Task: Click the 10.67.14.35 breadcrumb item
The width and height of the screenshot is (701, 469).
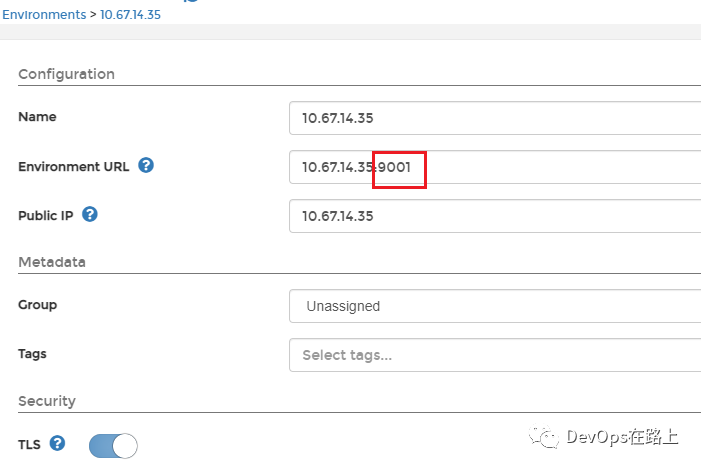Action: tap(130, 15)
